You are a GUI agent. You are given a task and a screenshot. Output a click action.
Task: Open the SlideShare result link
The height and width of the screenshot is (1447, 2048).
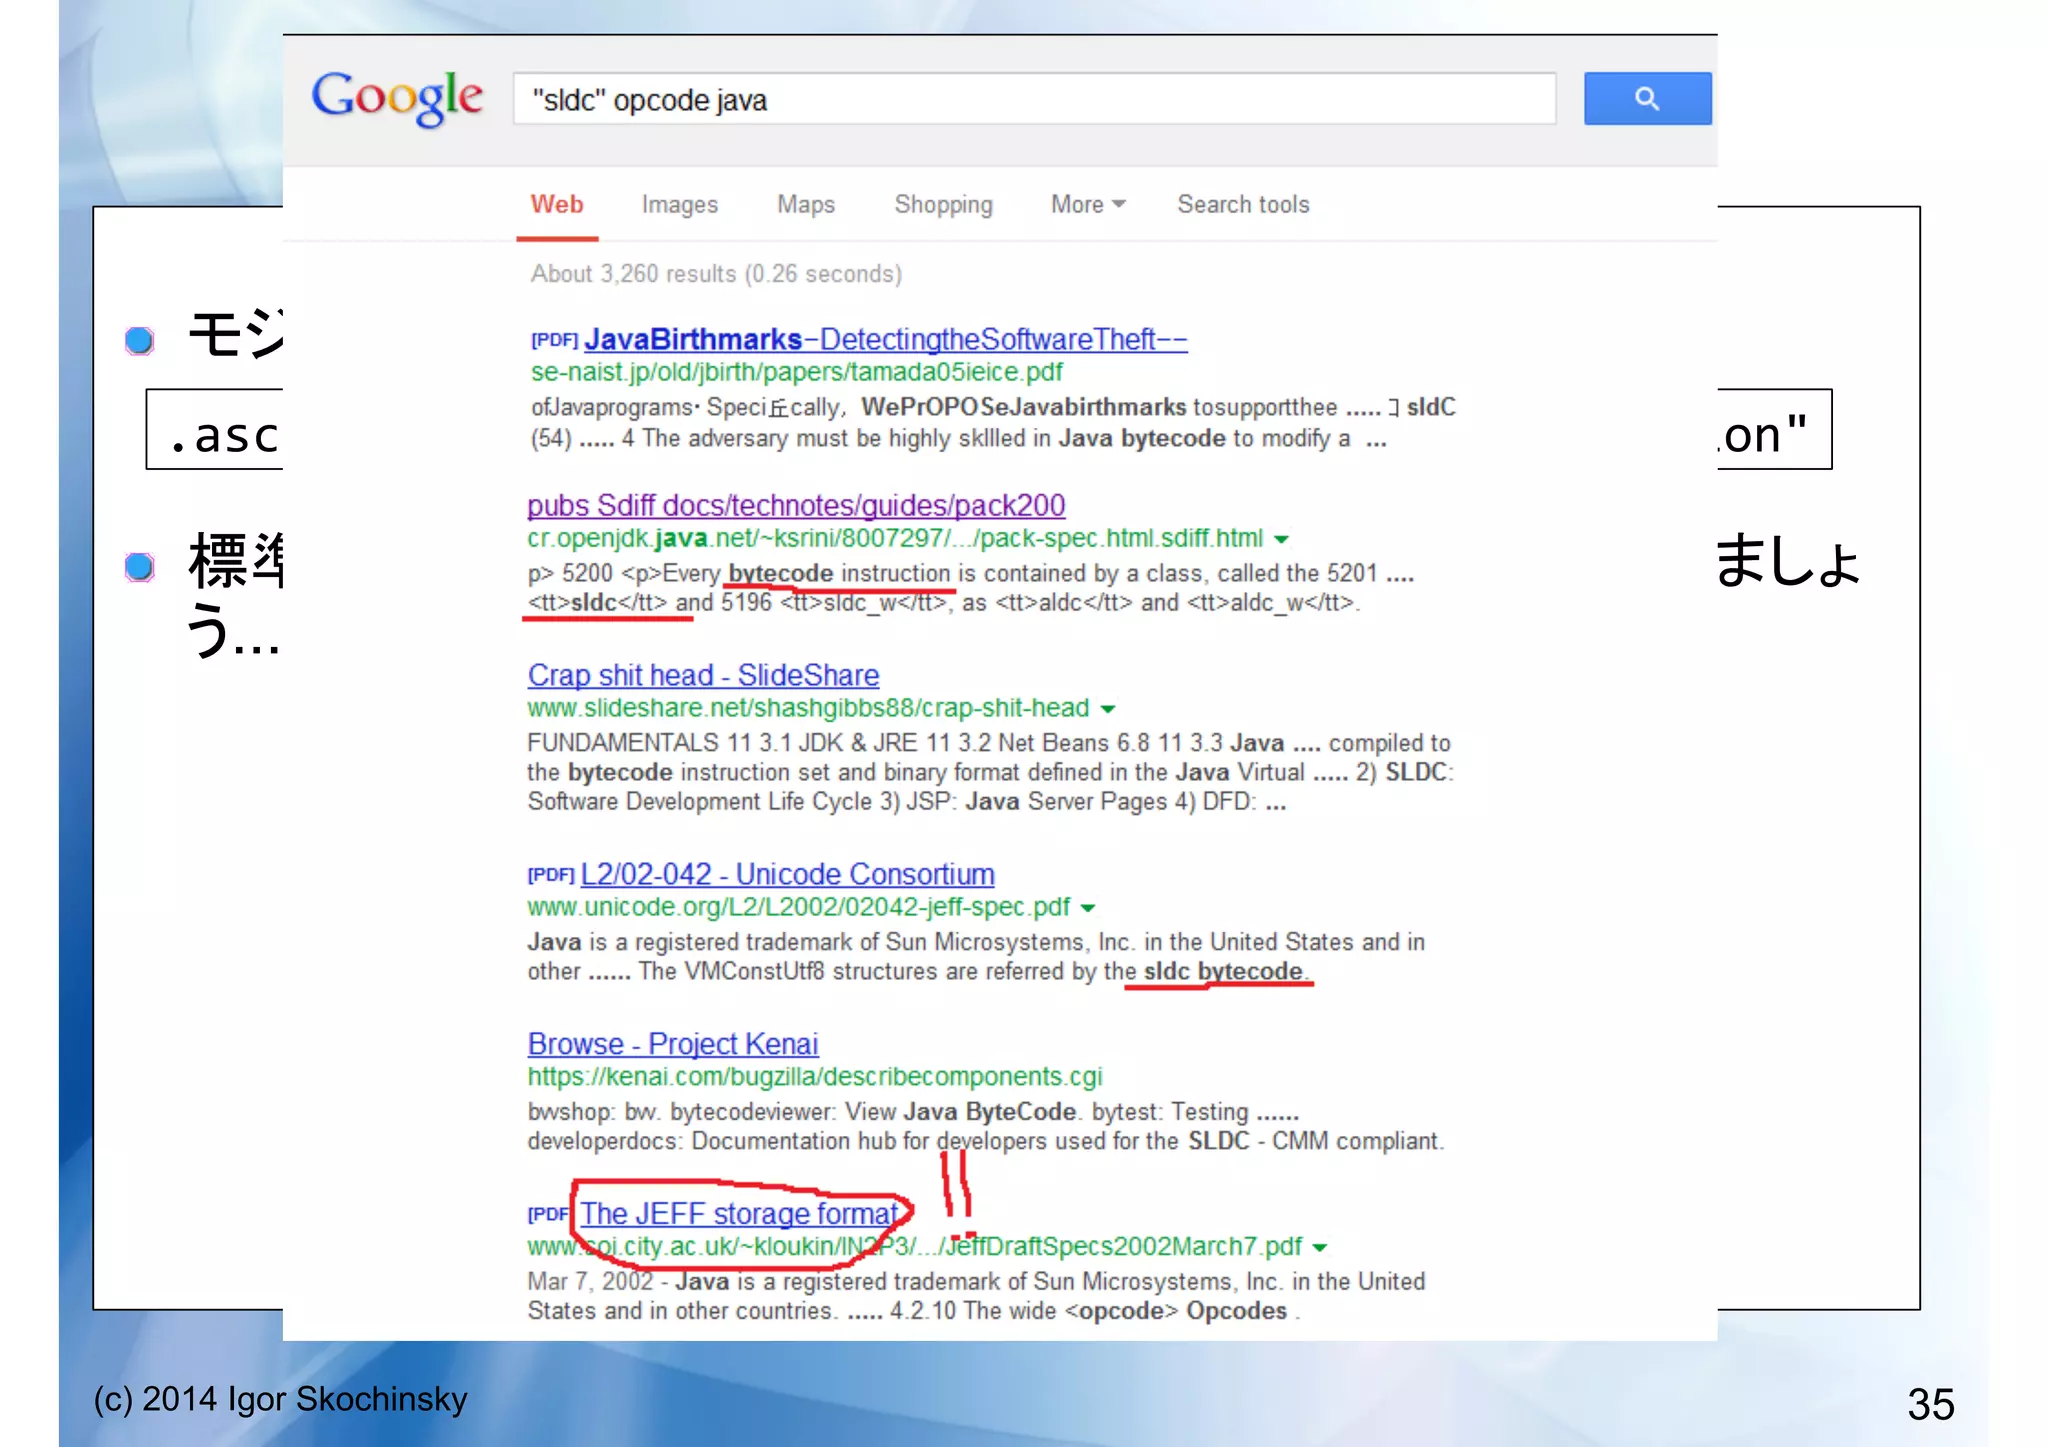click(703, 675)
